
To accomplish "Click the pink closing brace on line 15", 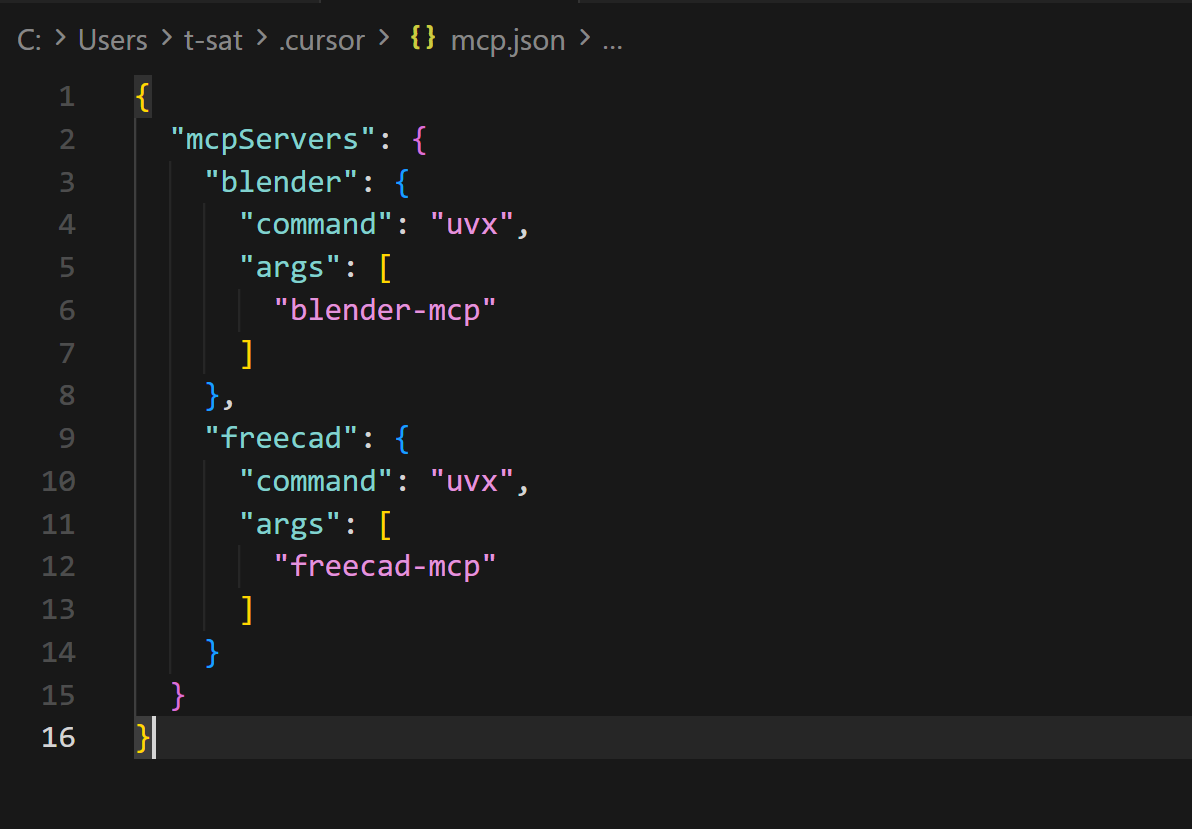I will (178, 694).
